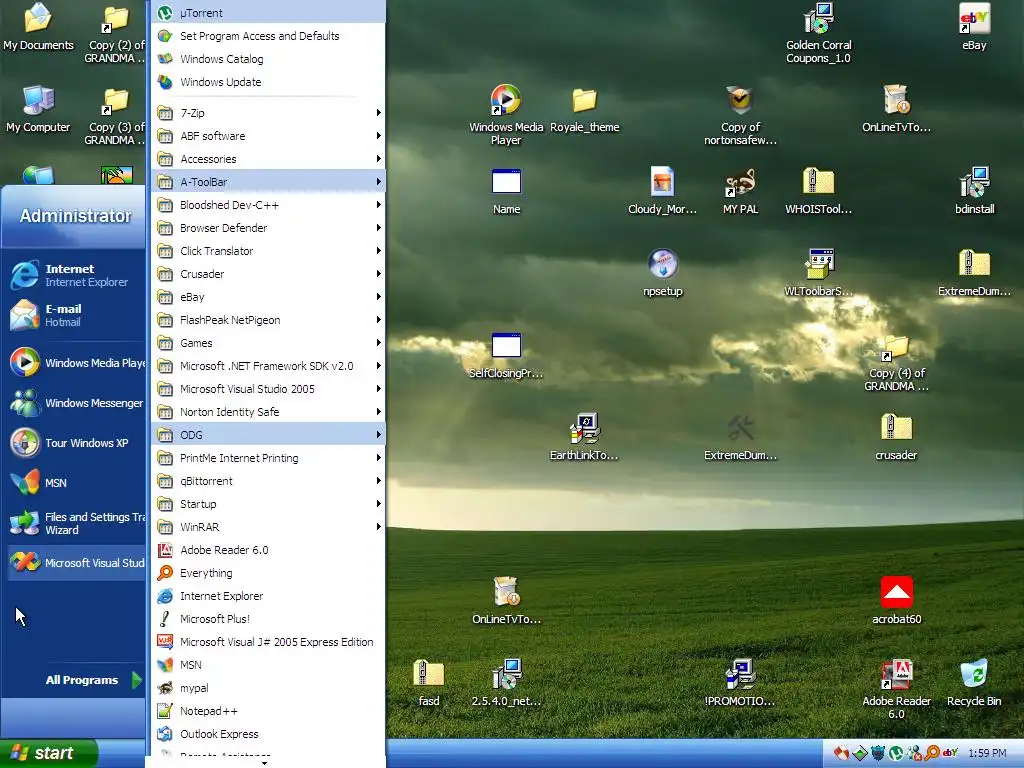Launch Tour Windows XP
1024x768 pixels.
[x=75, y=443]
